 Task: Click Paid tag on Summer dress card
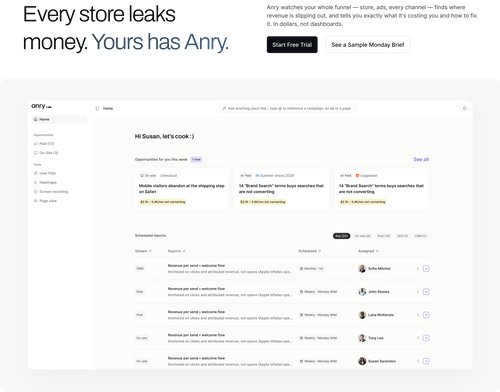pos(246,176)
